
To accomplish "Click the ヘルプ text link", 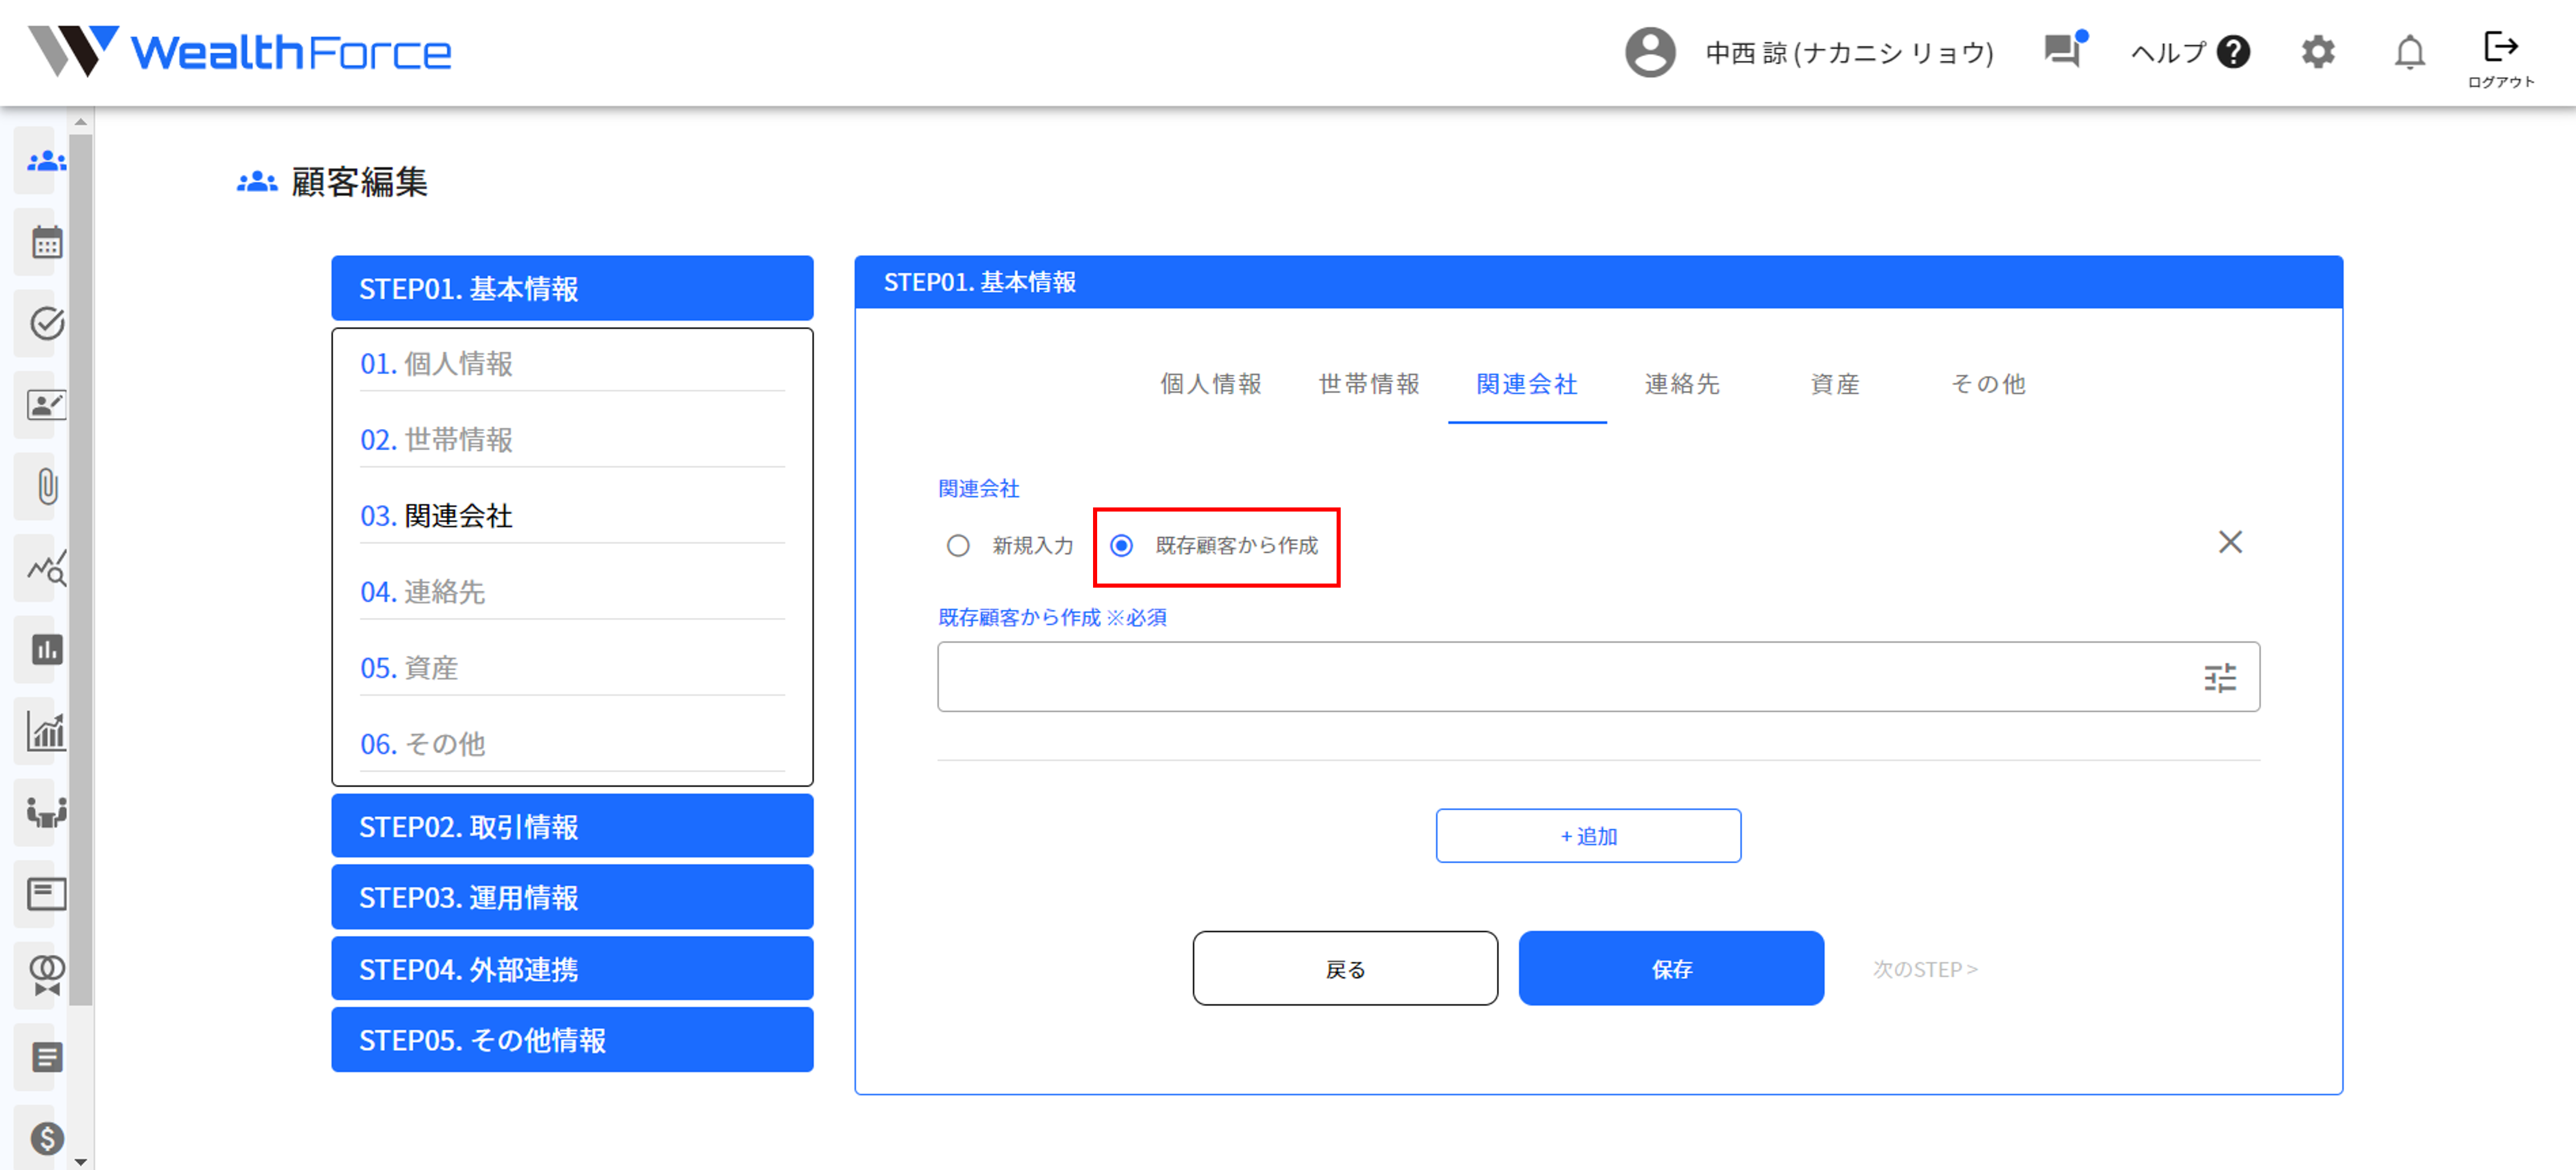I will (x=2168, y=52).
